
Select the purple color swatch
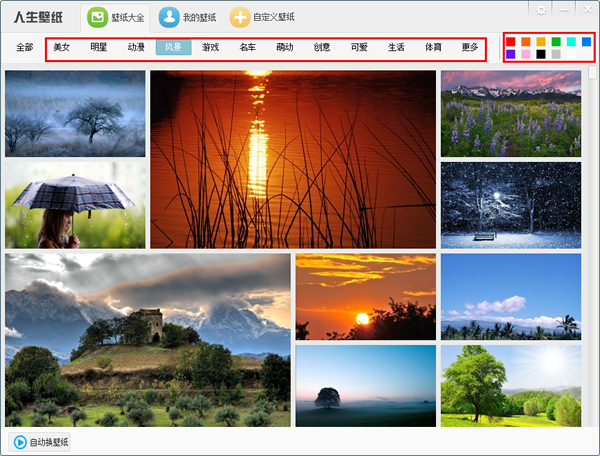511,54
